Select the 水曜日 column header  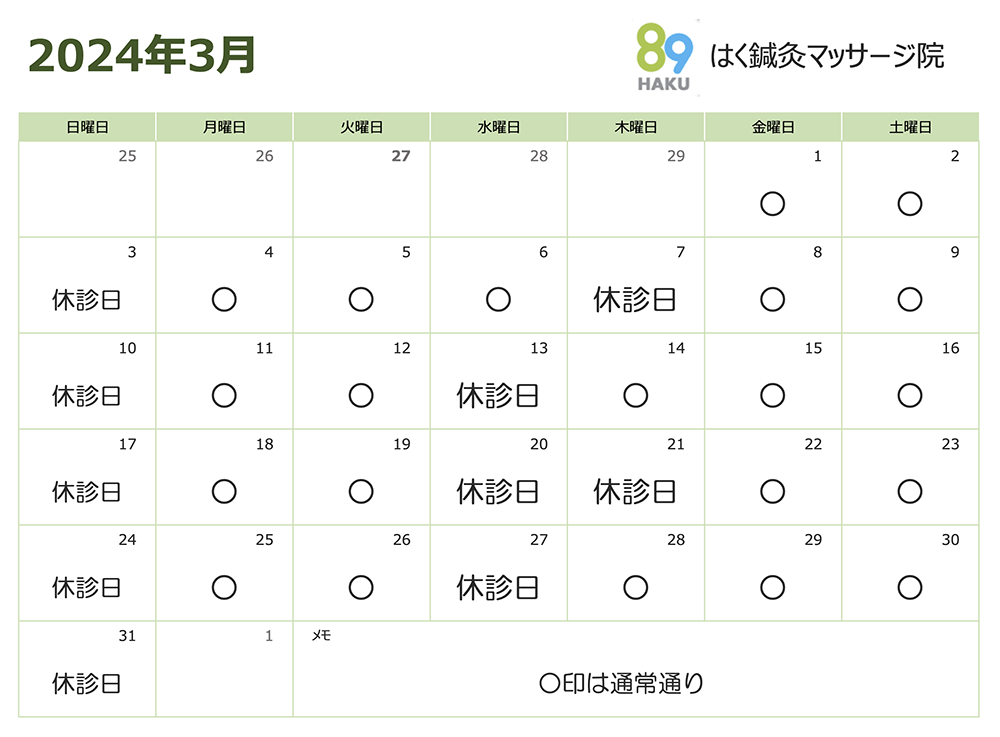[499, 127]
